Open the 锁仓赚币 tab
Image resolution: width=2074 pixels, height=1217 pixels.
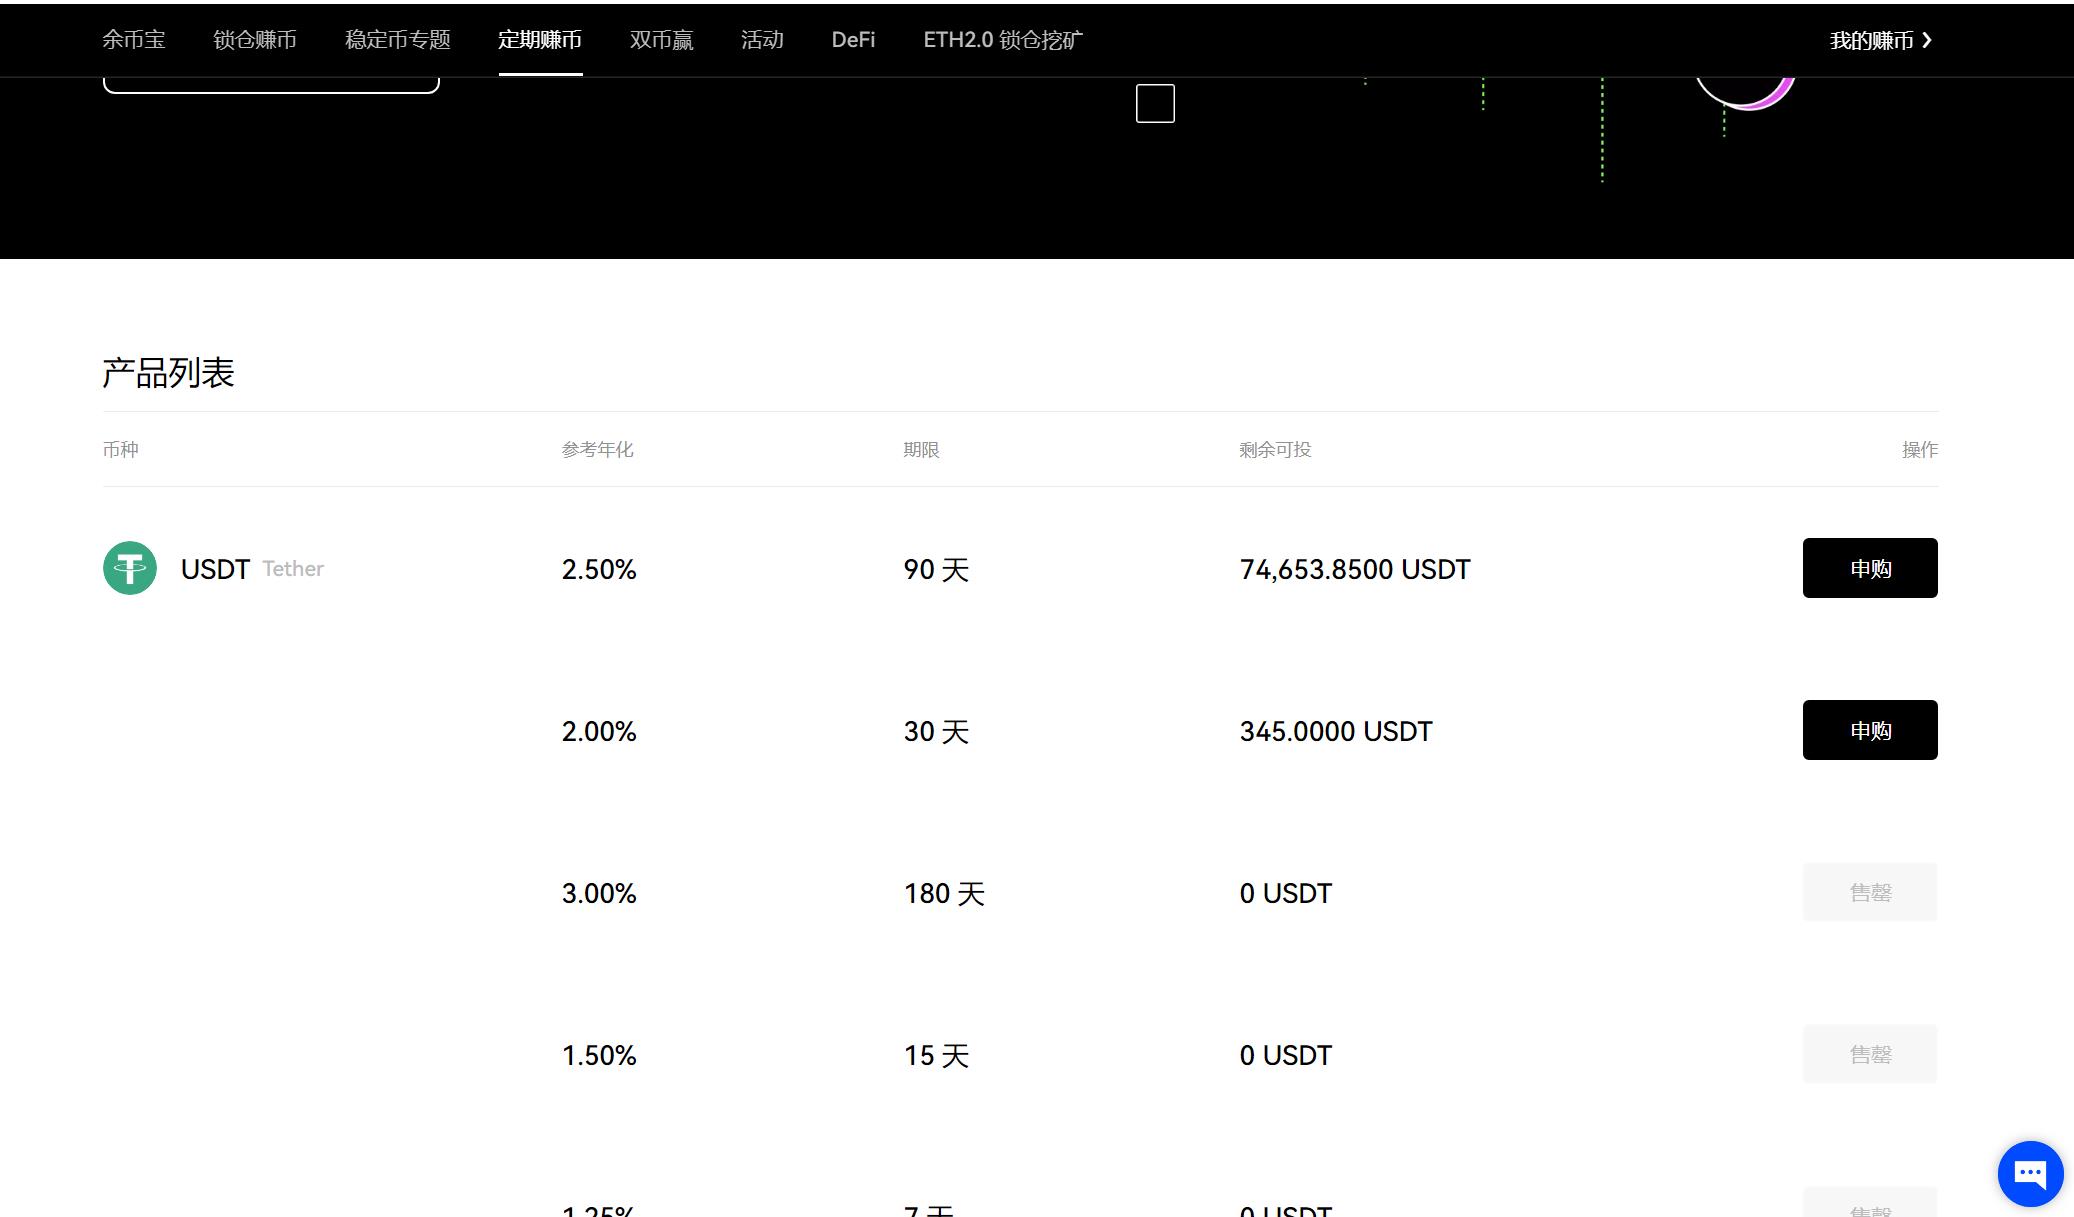pyautogui.click(x=255, y=40)
